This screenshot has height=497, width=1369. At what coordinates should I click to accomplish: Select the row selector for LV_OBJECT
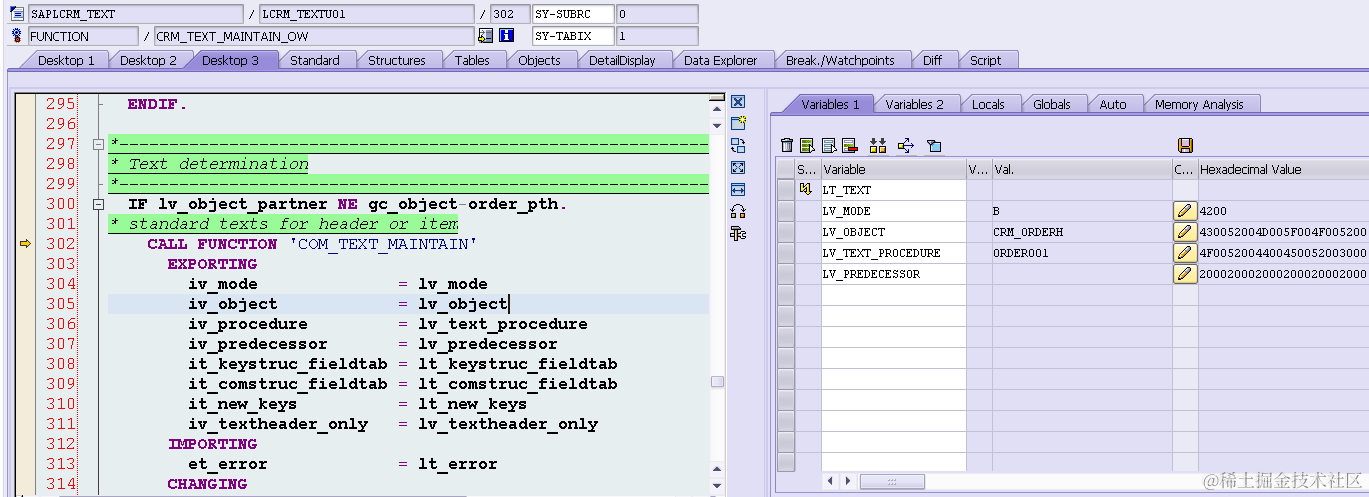(786, 232)
